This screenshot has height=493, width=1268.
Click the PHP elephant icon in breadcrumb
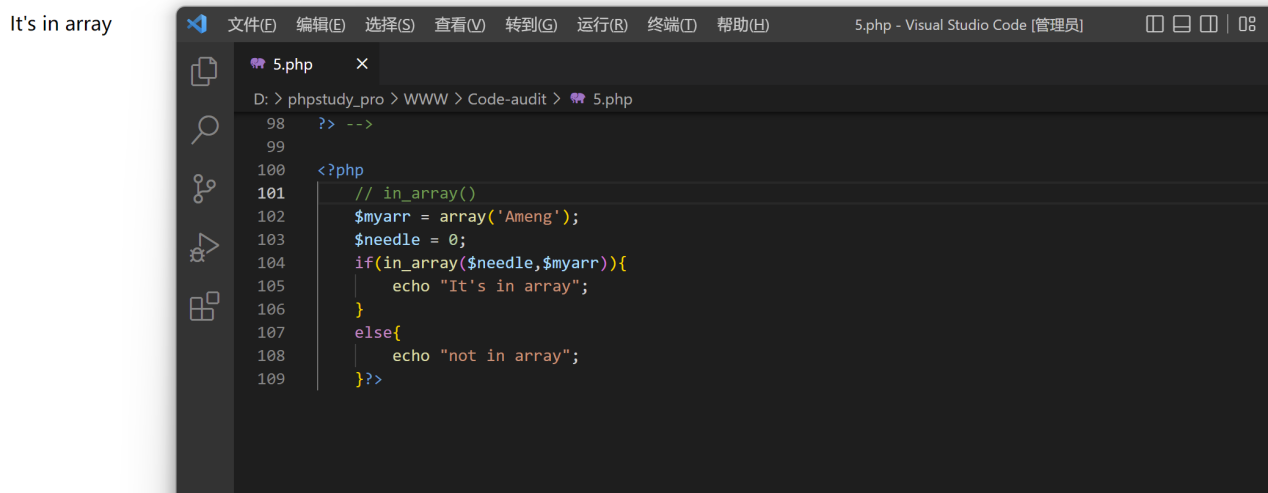point(577,99)
